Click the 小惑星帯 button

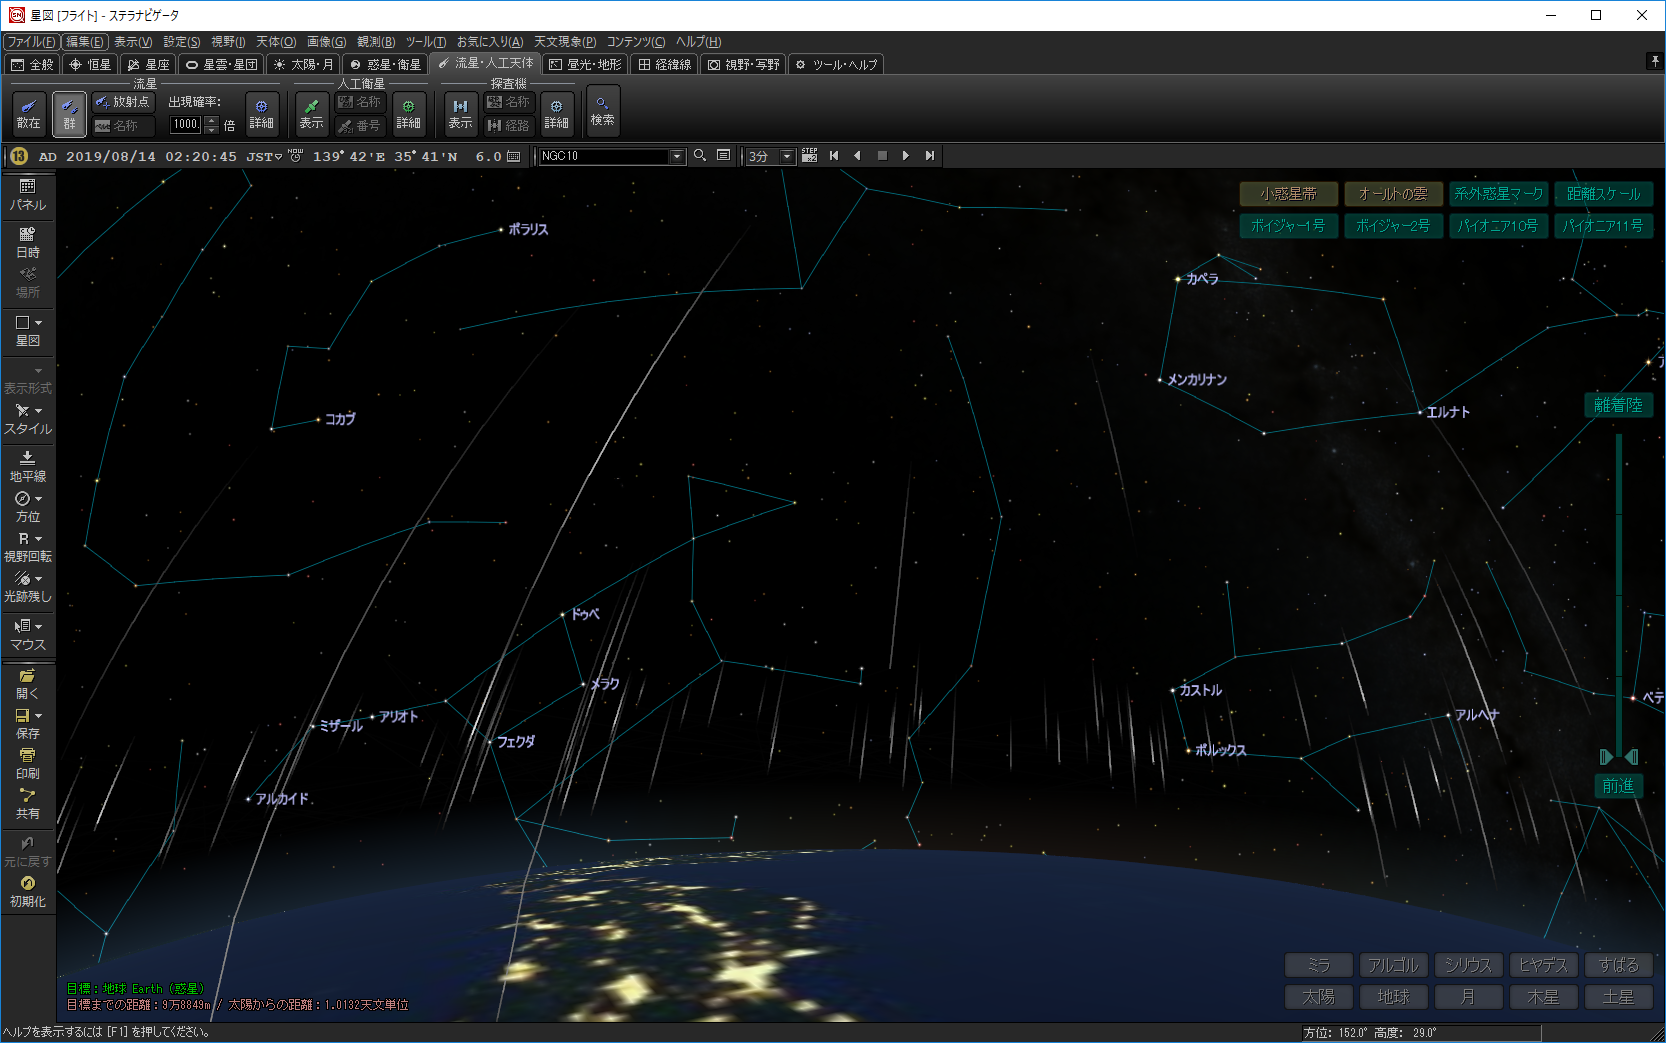1288,194
